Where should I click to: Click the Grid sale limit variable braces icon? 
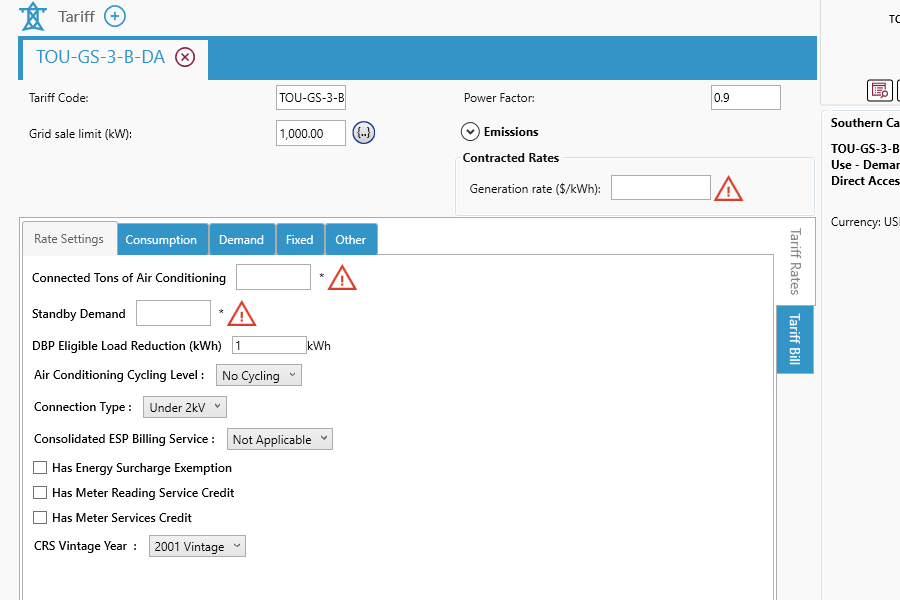[364, 133]
